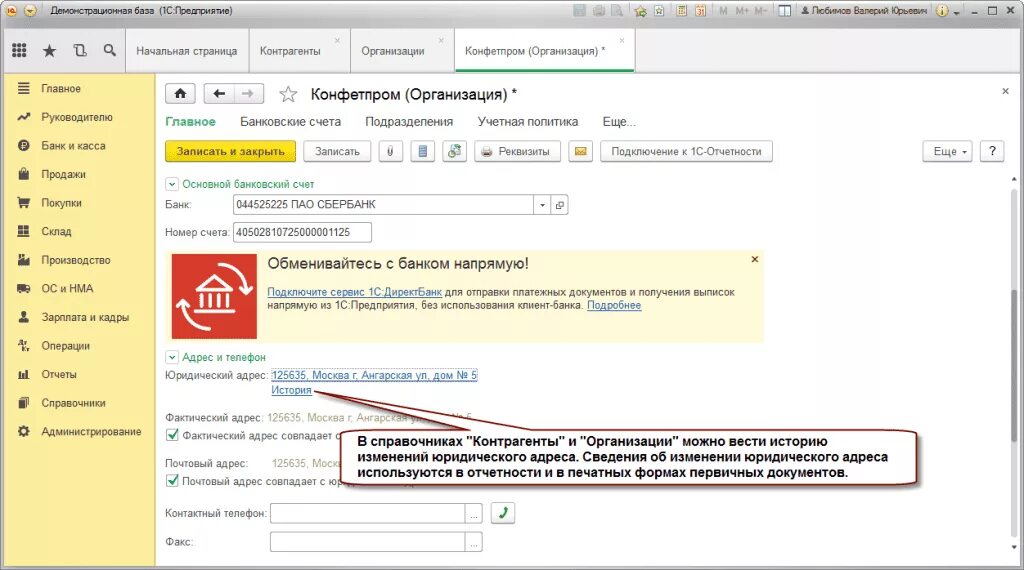
Task: Go forward with the right arrow button
Action: (248, 94)
